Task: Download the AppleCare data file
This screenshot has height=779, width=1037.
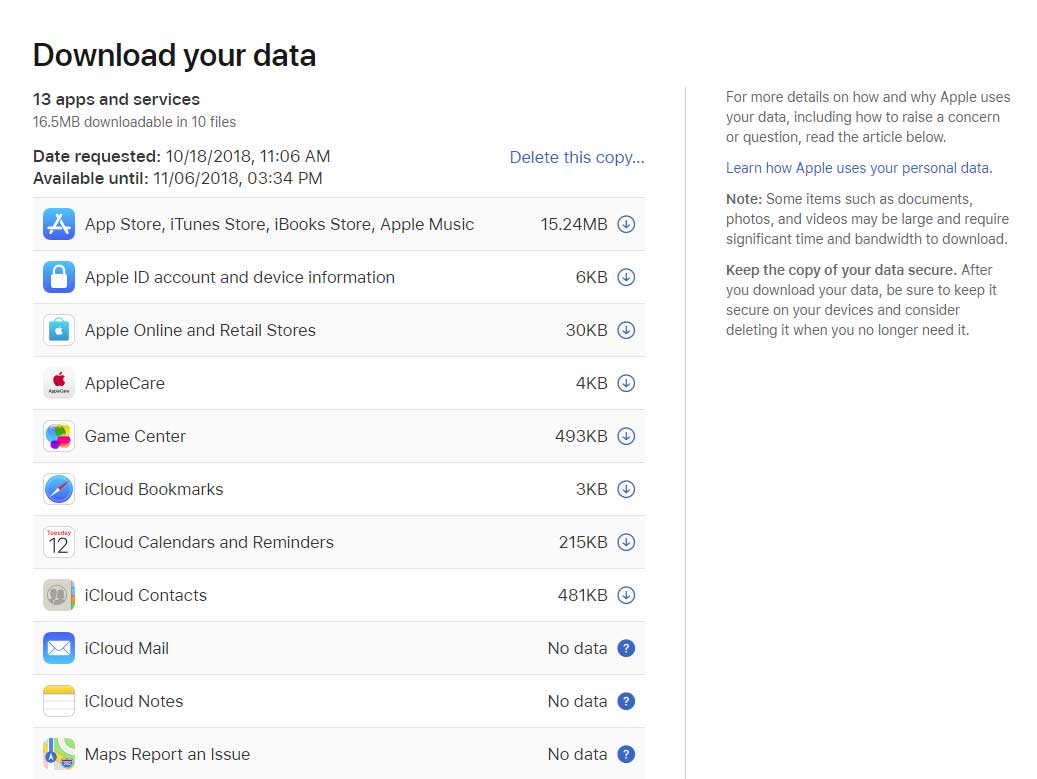Action: point(626,383)
